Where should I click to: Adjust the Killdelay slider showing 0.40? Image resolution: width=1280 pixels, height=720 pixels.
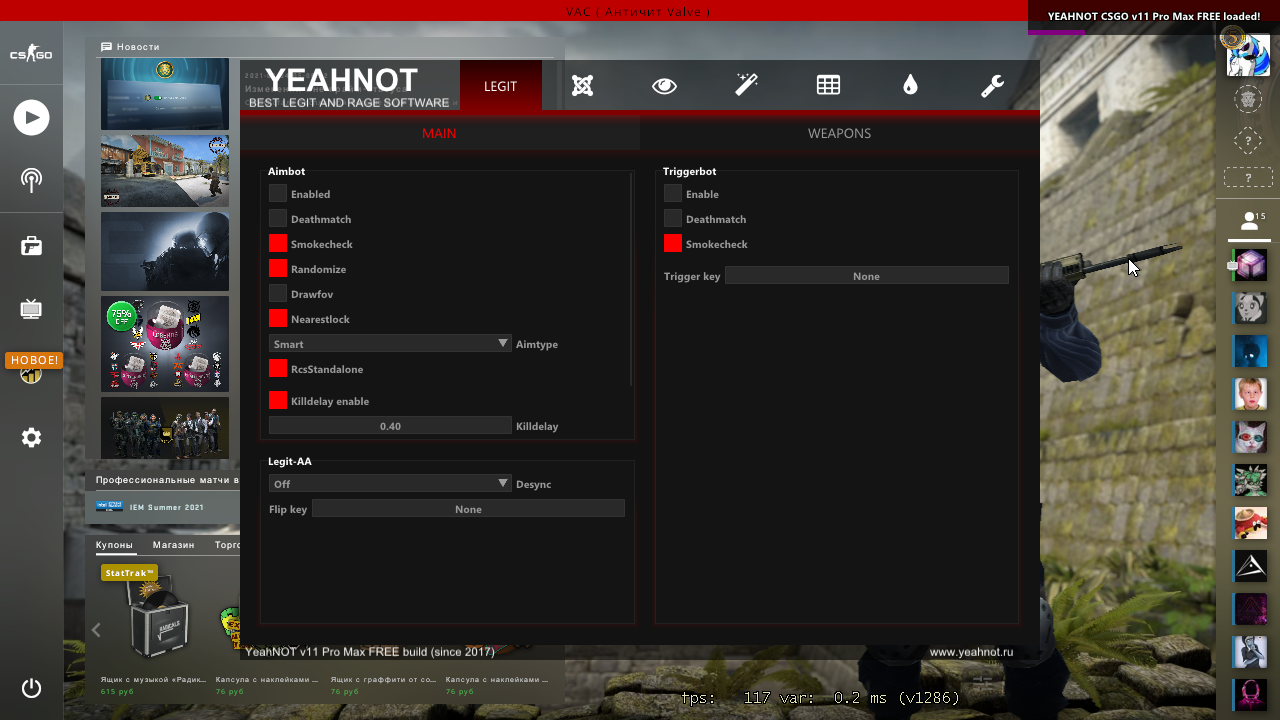(x=390, y=426)
